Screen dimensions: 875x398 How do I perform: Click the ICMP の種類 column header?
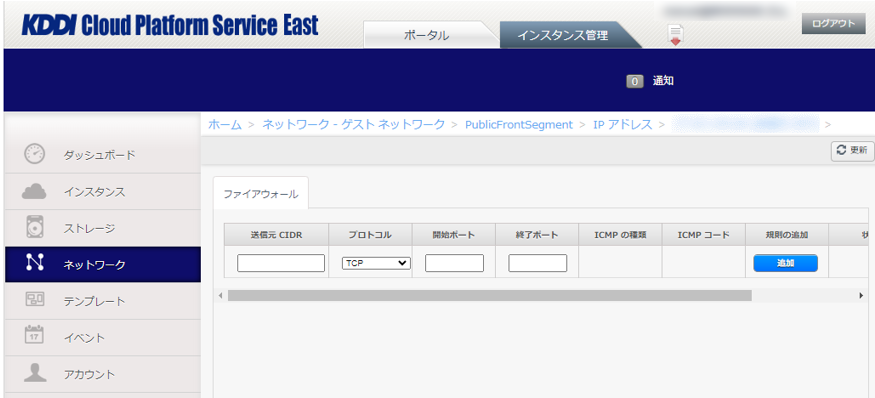(x=620, y=235)
